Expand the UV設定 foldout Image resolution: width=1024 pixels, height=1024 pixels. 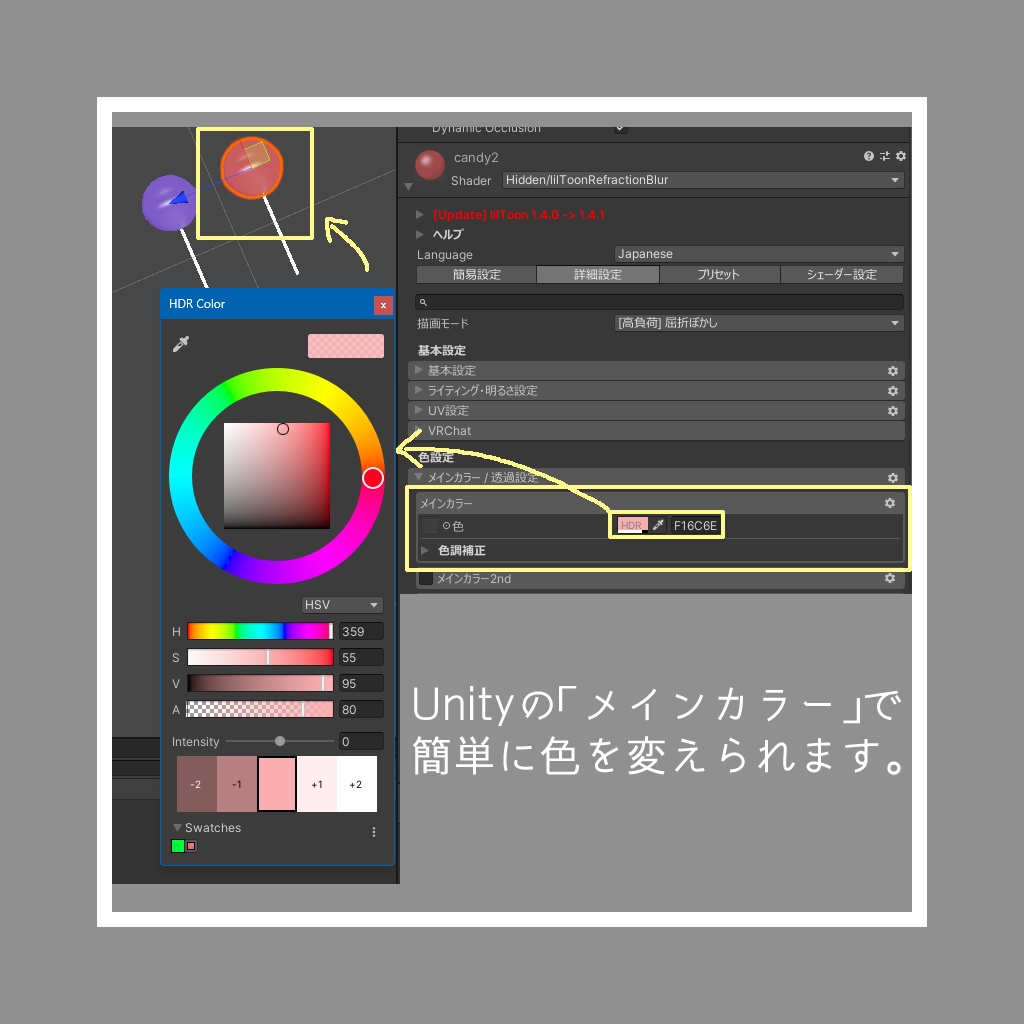point(419,410)
